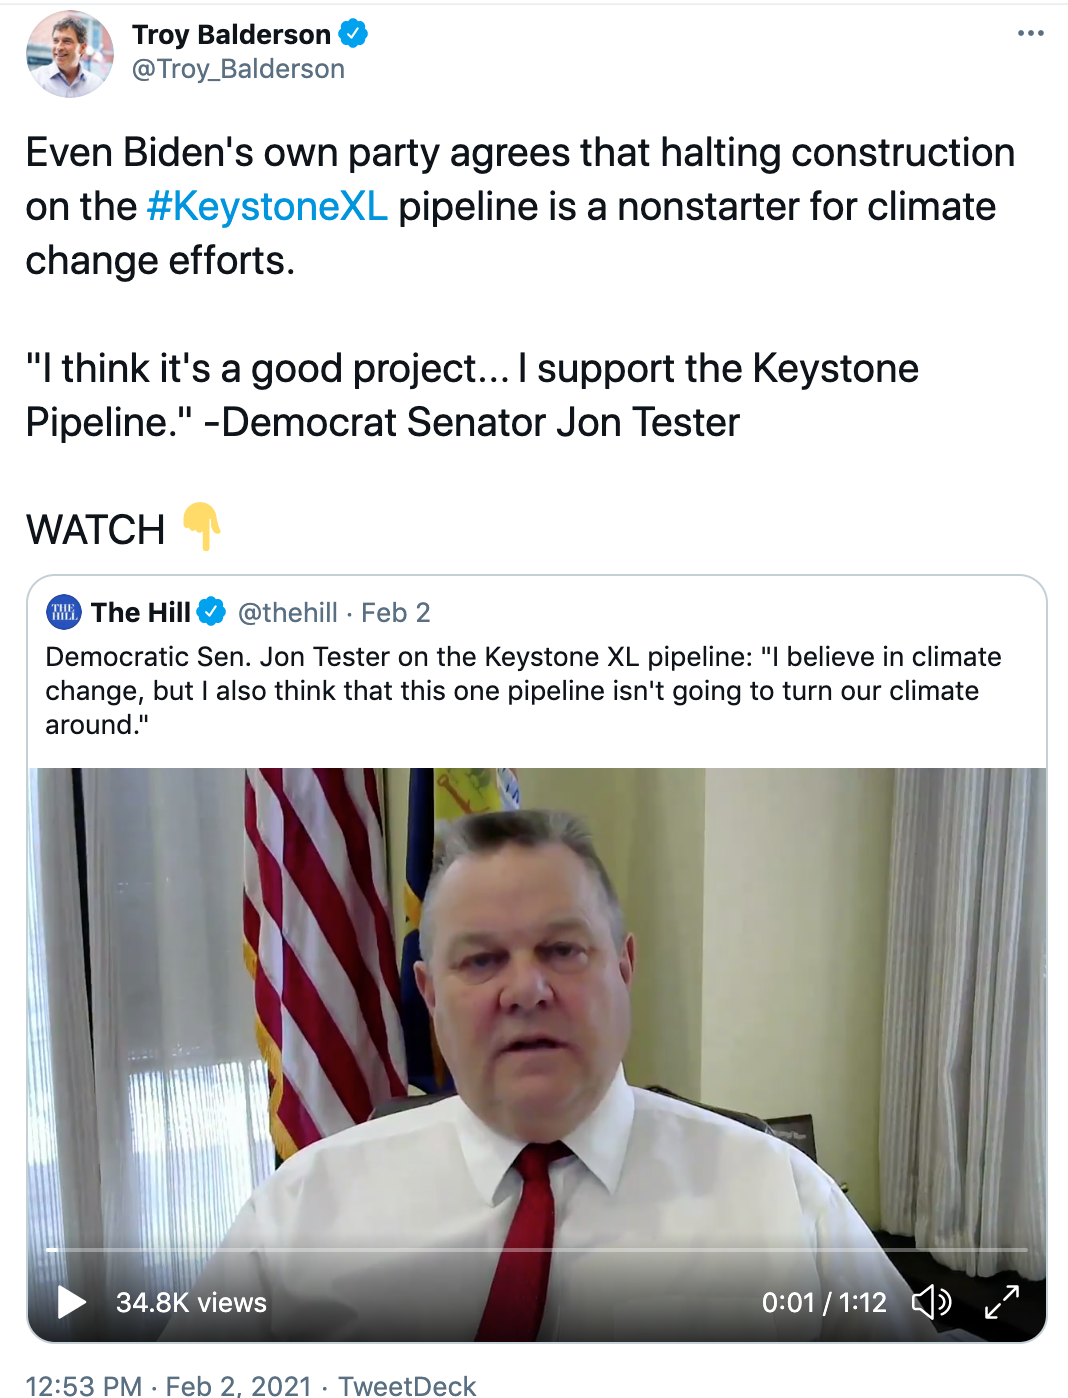Open the quoted tweet's Feb 2 date

click(396, 612)
